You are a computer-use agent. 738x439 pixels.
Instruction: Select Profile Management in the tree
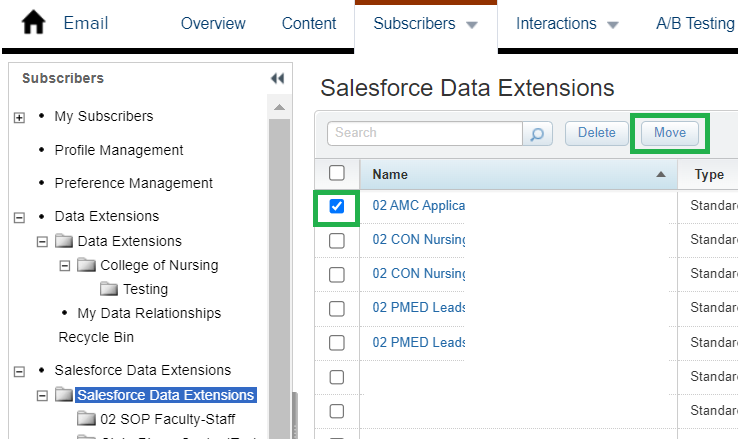click(x=119, y=150)
